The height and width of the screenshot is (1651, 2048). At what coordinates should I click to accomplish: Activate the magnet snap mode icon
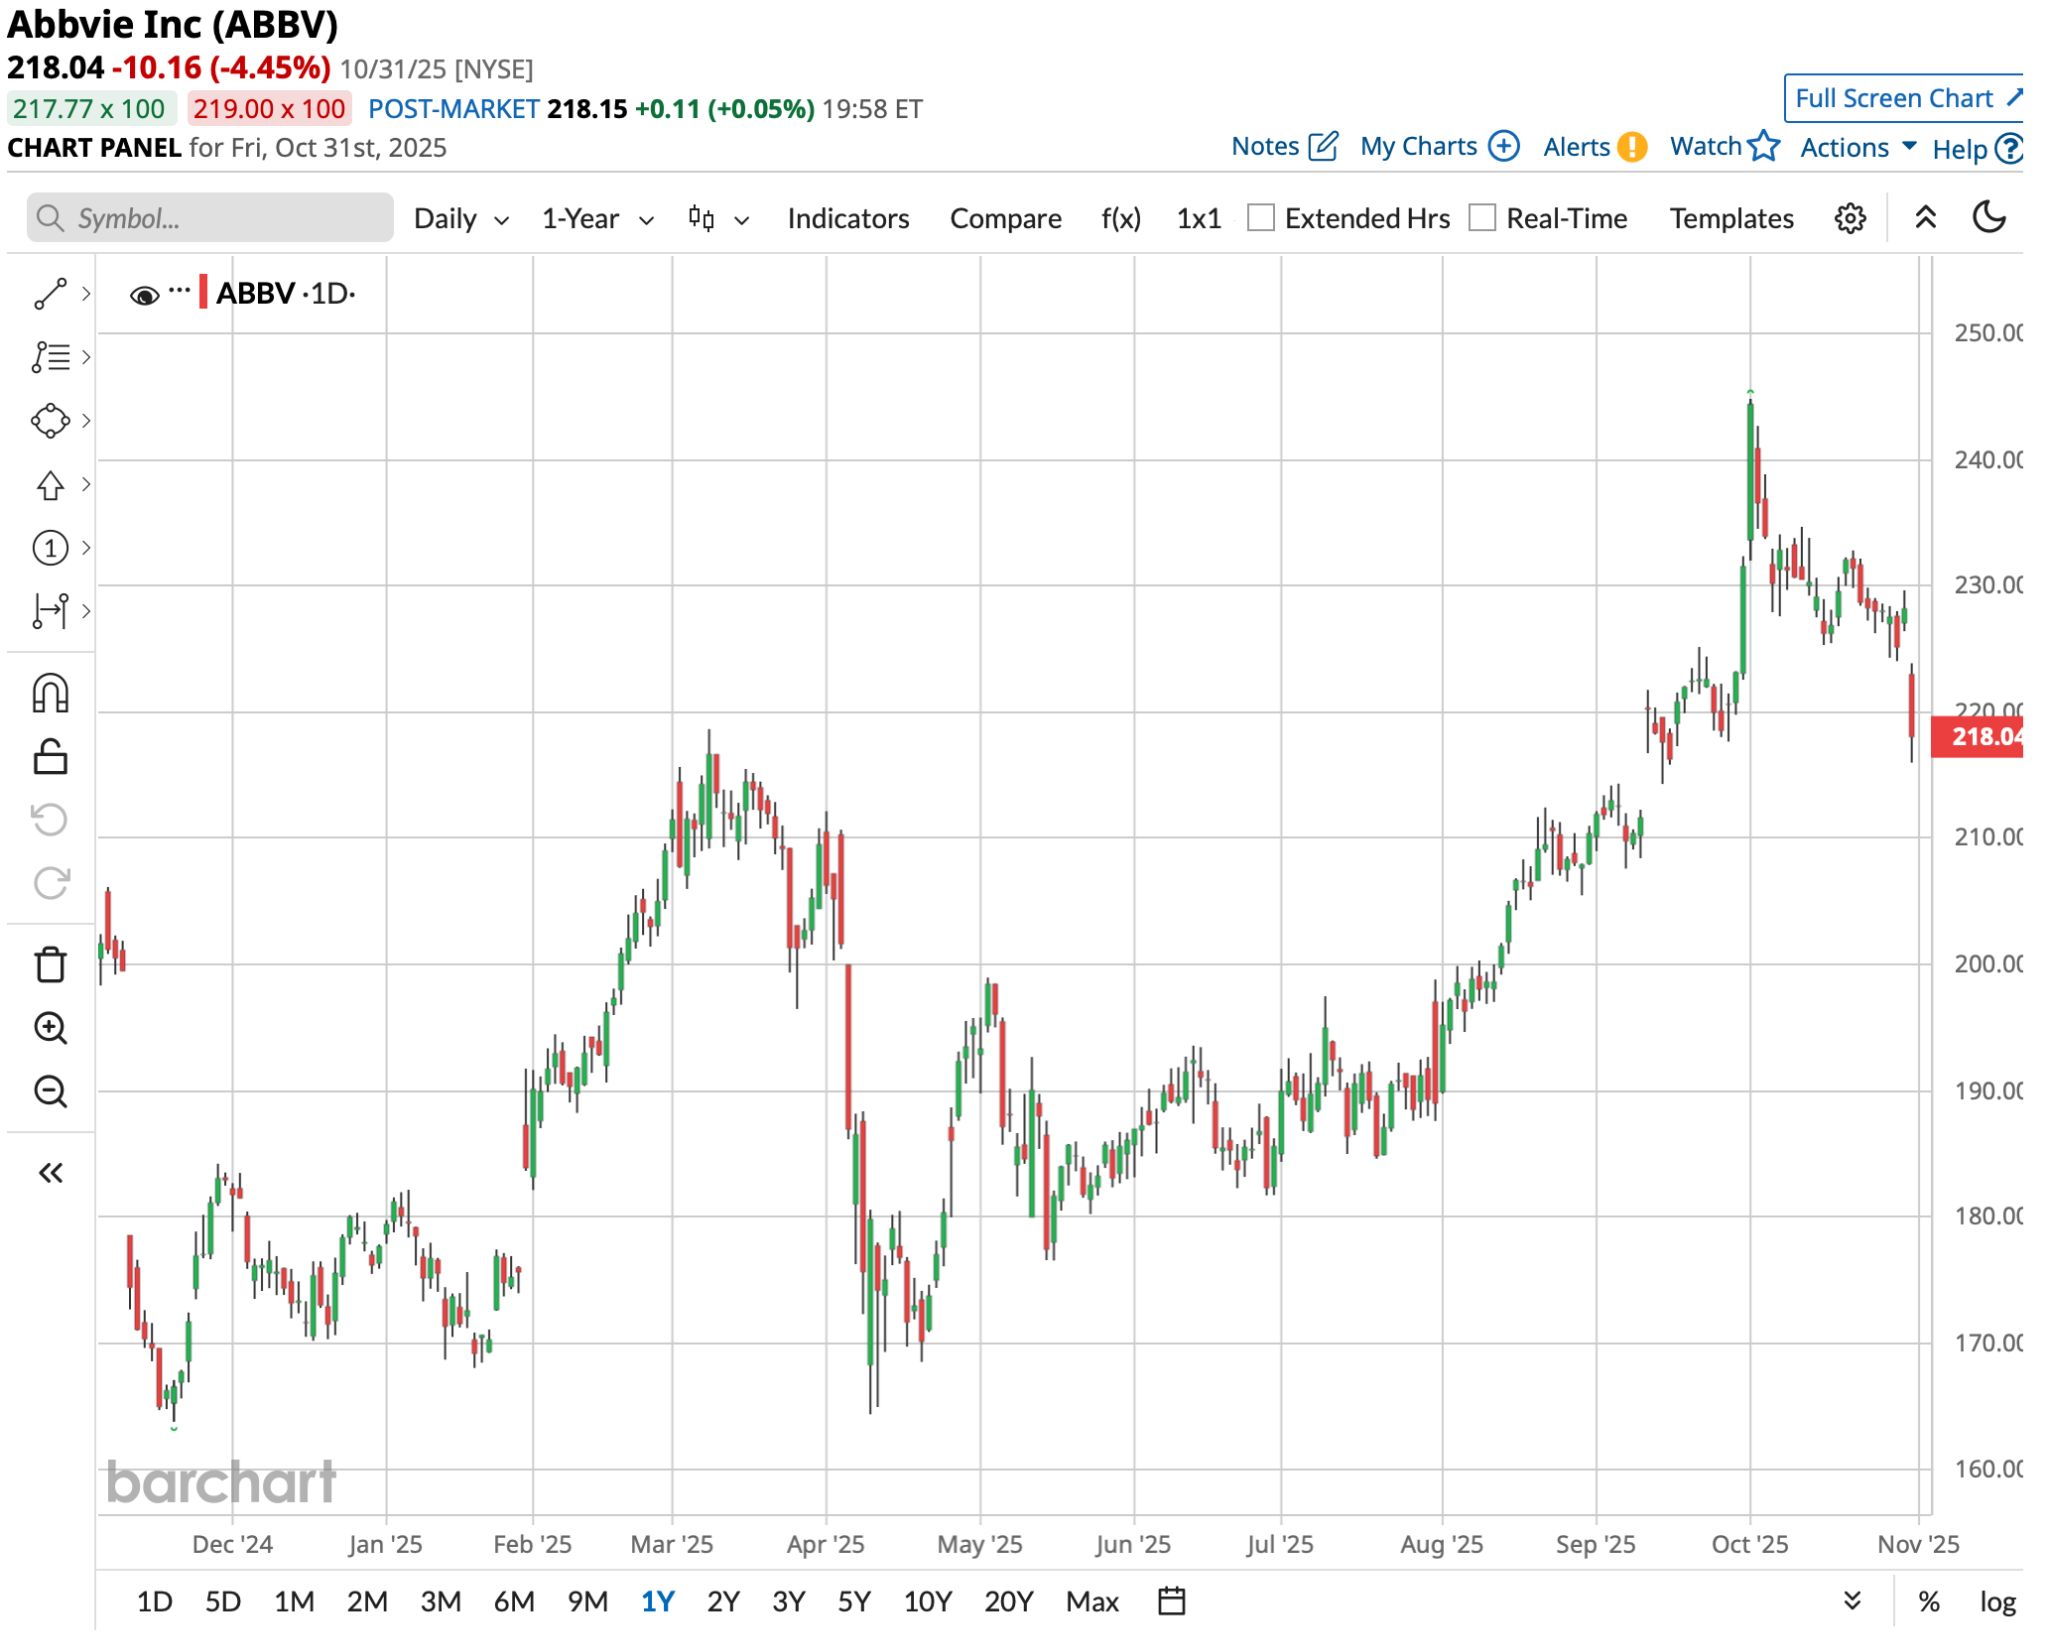point(50,693)
